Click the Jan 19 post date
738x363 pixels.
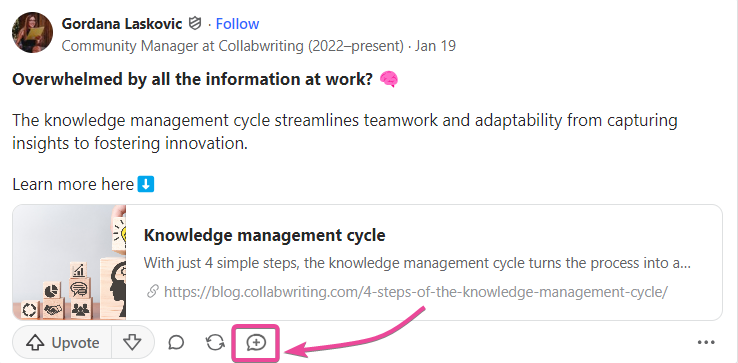[435, 46]
